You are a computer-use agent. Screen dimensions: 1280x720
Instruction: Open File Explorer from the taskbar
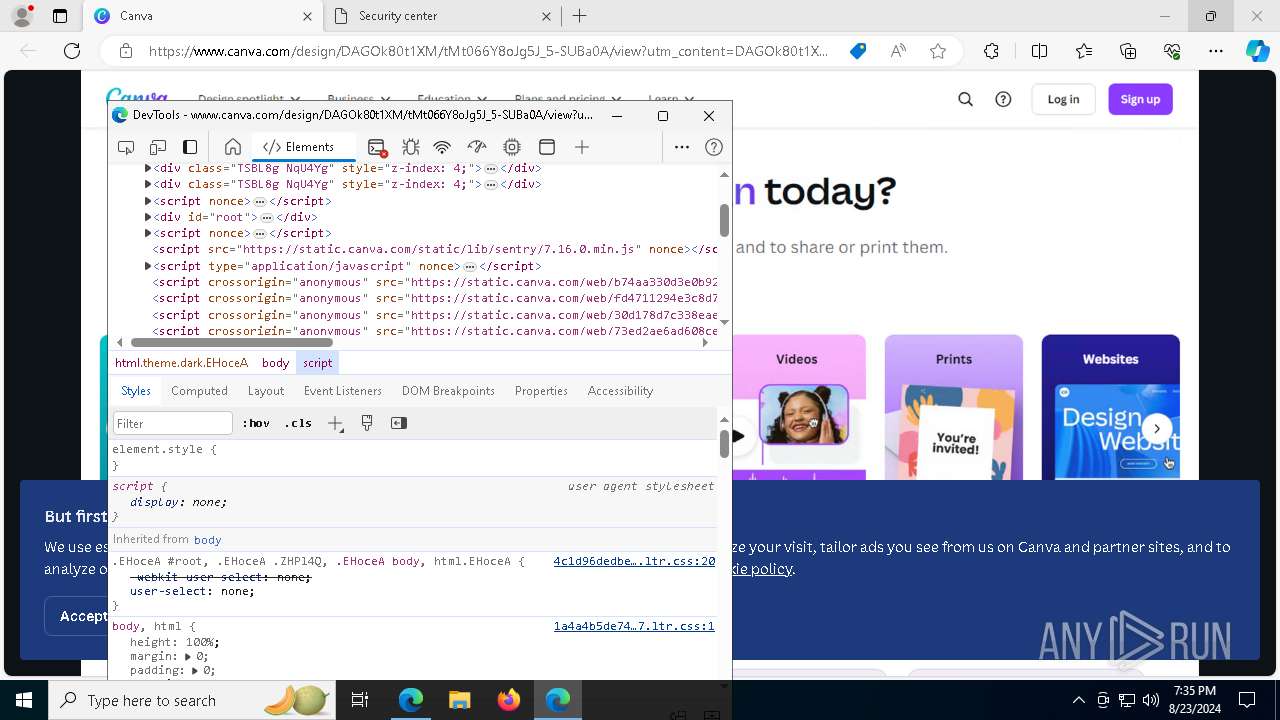pyautogui.click(x=459, y=700)
